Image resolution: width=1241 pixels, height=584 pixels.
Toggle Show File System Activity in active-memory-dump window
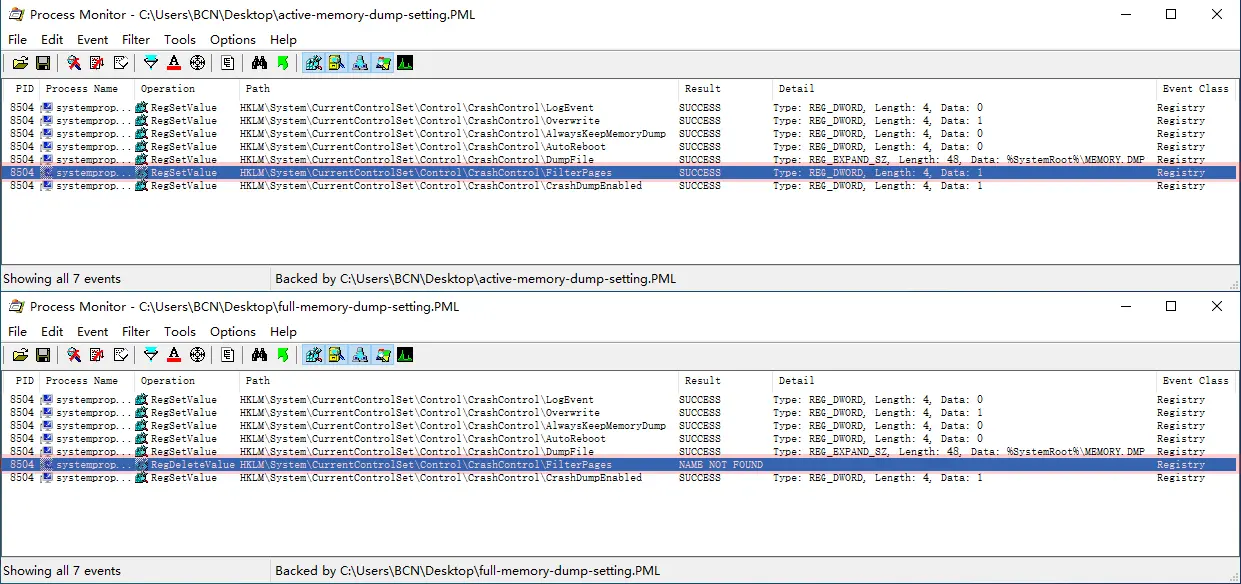[337, 63]
